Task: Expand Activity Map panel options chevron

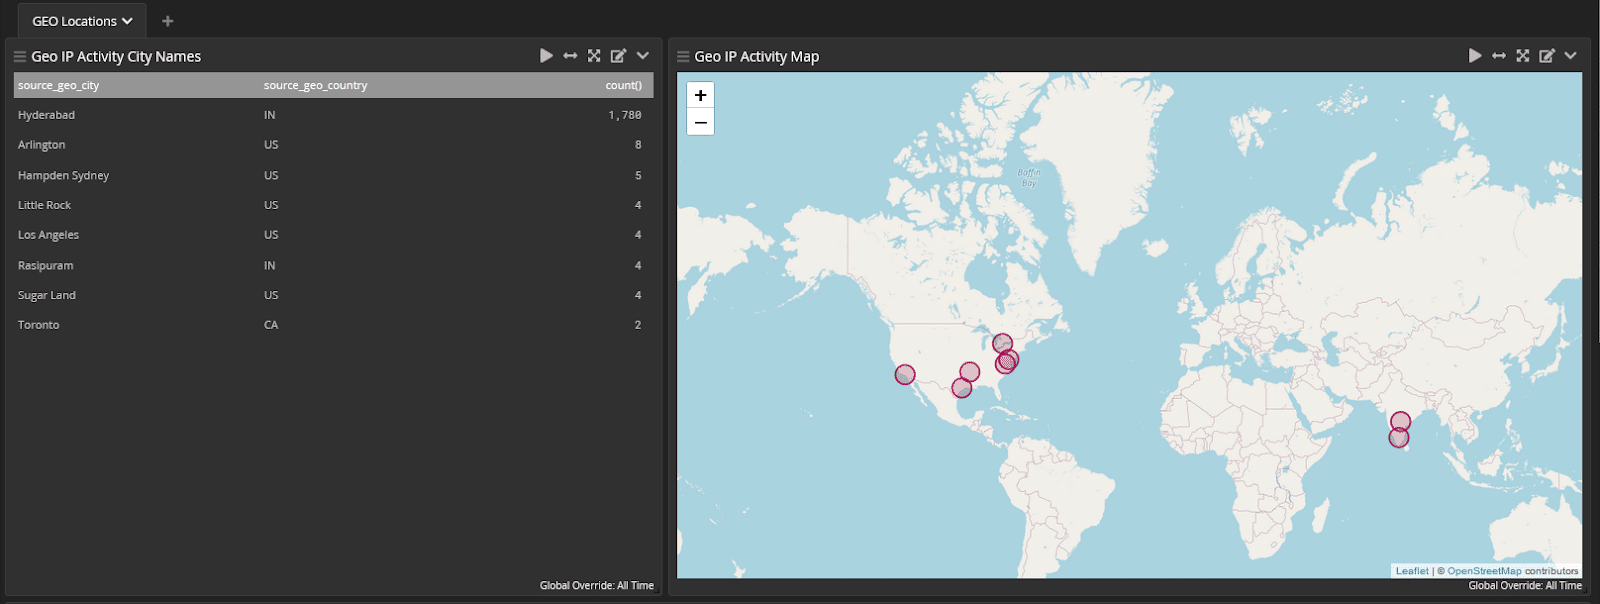Action: coord(1571,56)
